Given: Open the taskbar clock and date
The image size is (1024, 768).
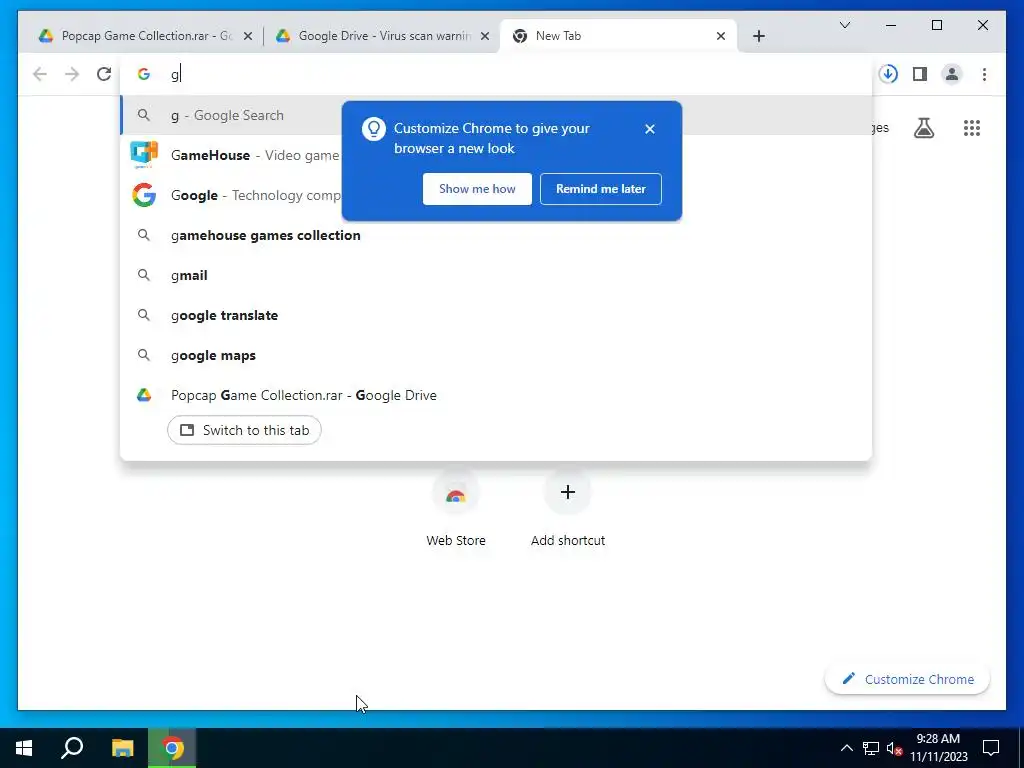Looking at the screenshot, I should click(938, 748).
